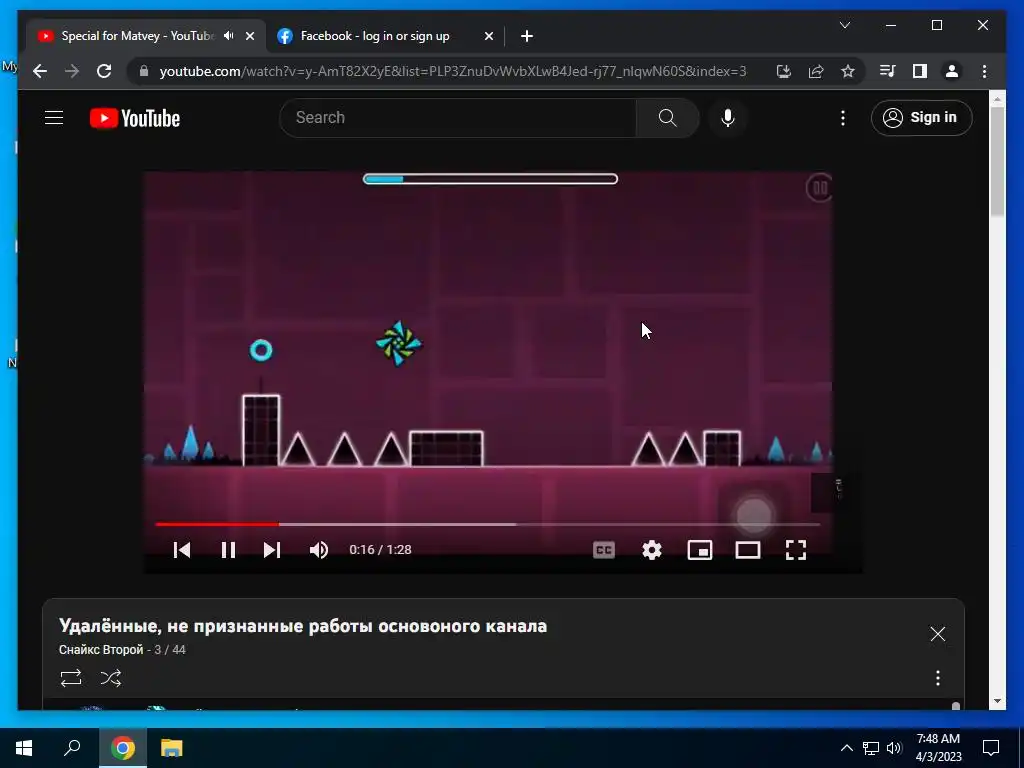Close the Facebook tab

click(488, 36)
